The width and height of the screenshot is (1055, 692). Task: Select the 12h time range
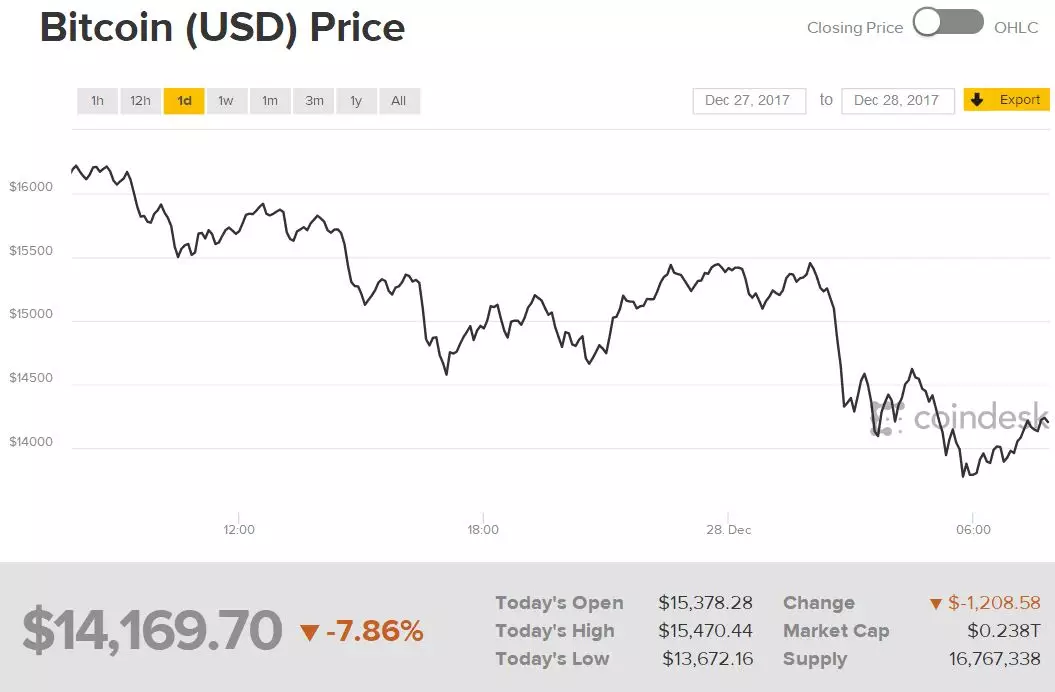click(x=140, y=101)
